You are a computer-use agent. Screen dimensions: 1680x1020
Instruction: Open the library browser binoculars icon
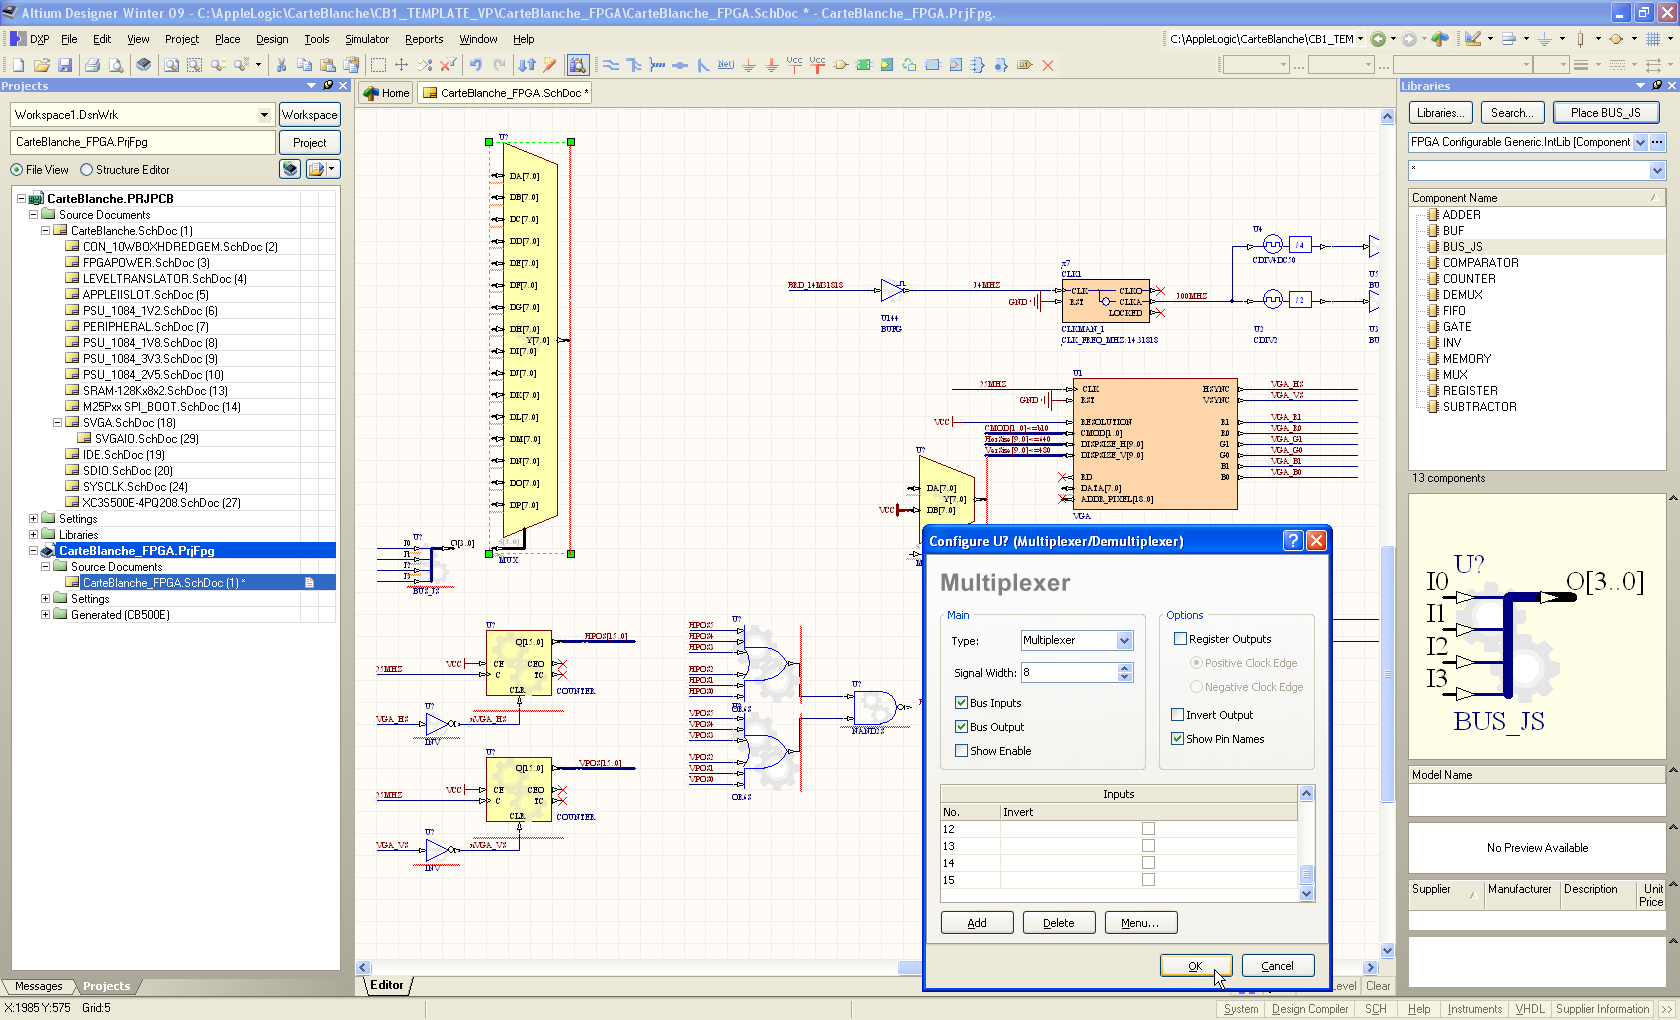point(578,65)
